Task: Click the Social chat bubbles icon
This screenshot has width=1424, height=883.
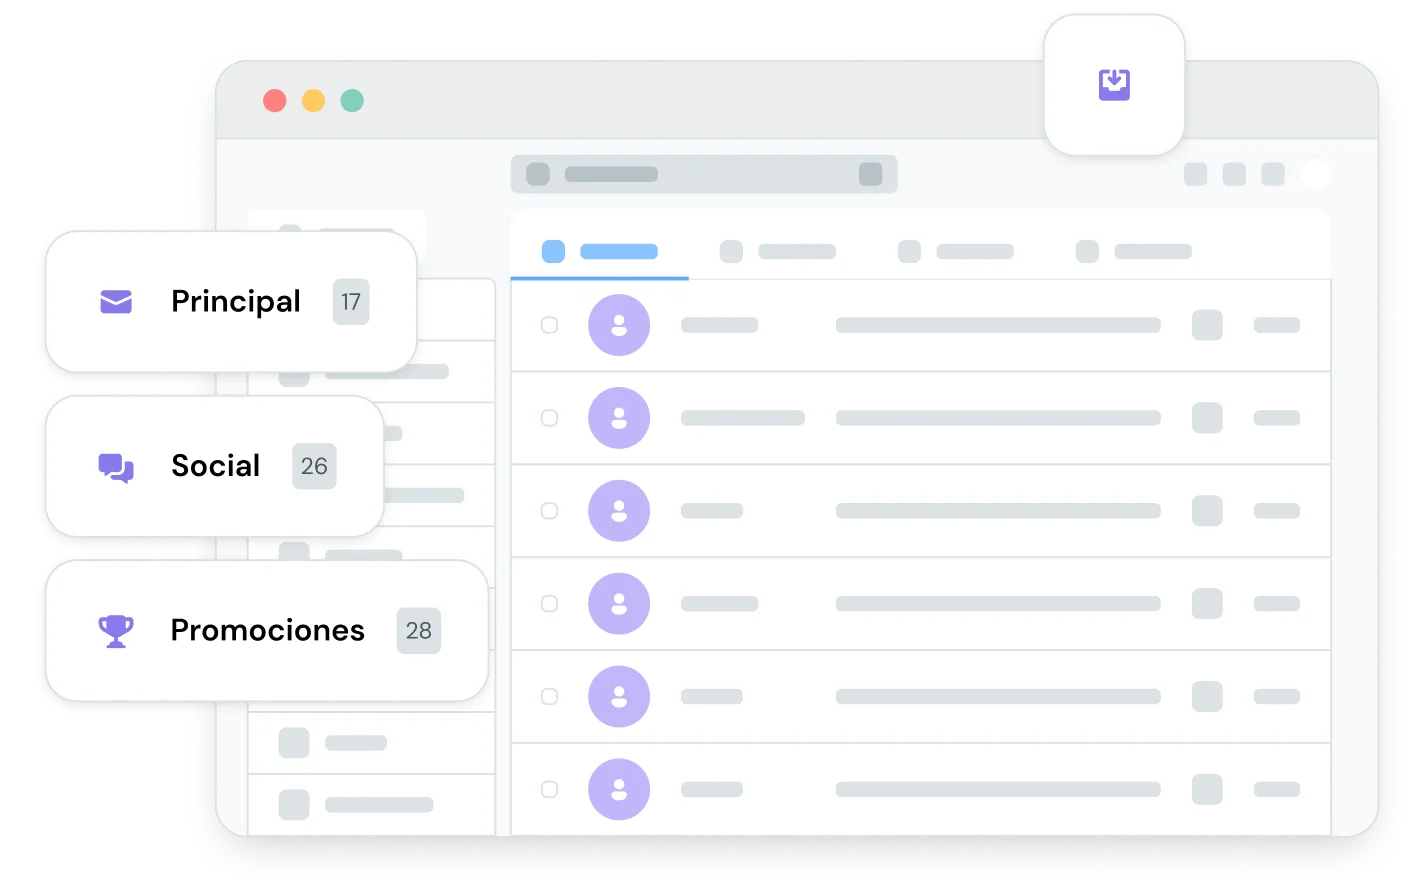Action: click(116, 467)
